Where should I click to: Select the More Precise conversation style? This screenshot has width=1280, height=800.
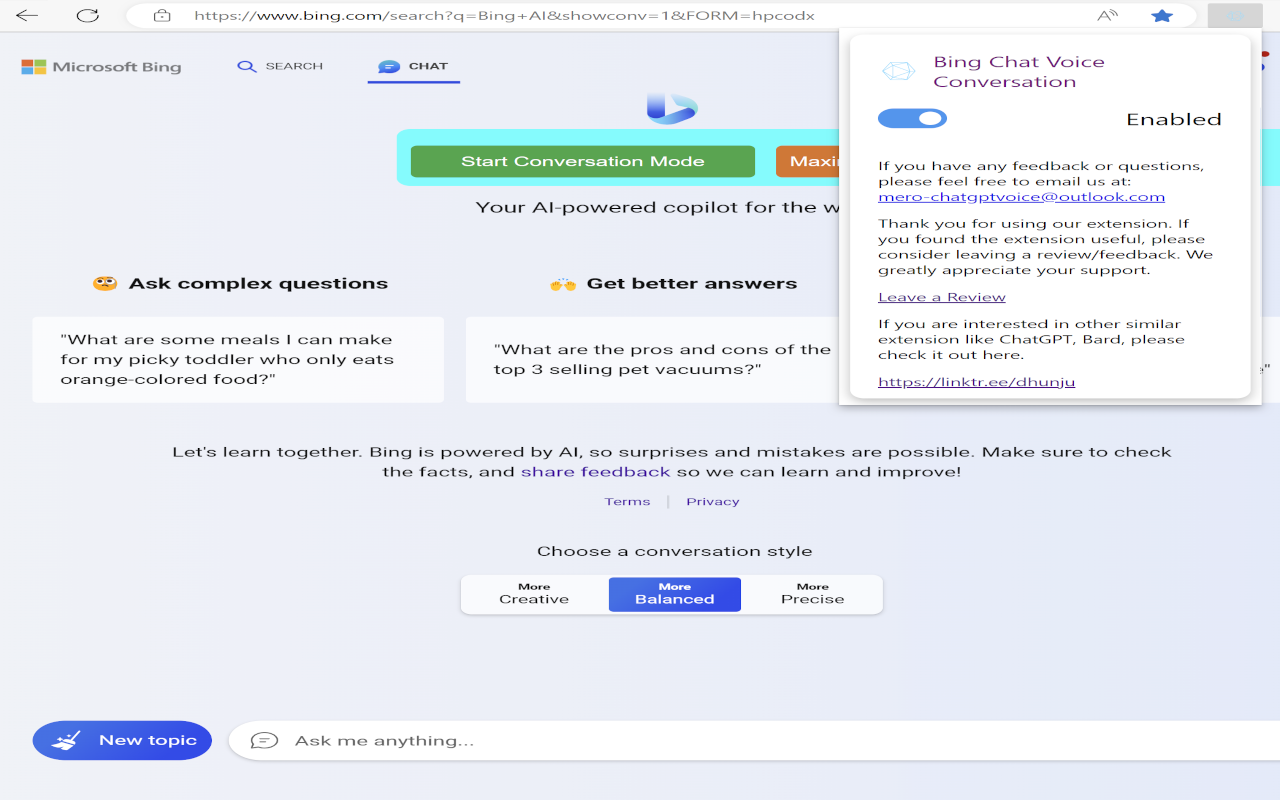tap(812, 594)
